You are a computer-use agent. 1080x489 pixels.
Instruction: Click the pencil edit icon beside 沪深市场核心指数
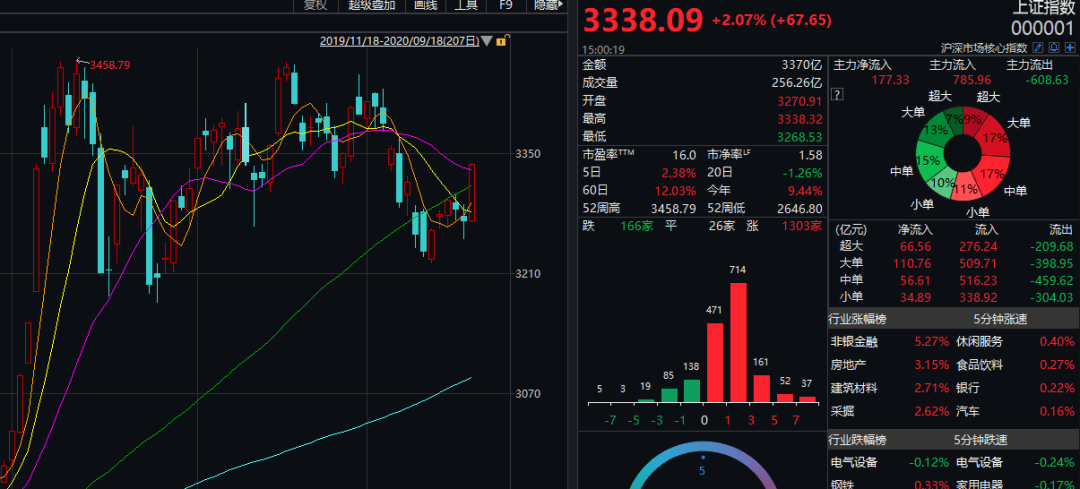click(1039, 48)
